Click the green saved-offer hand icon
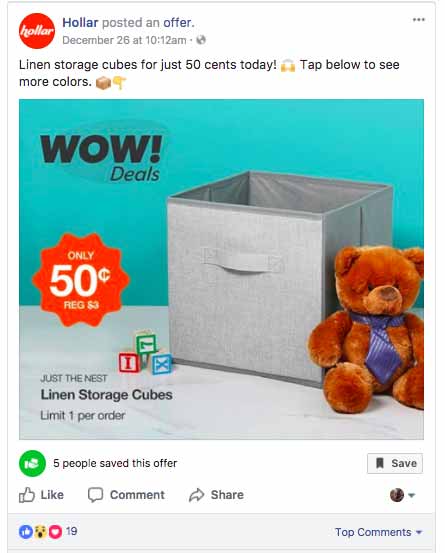The width and height of the screenshot is (445, 553). (32, 463)
